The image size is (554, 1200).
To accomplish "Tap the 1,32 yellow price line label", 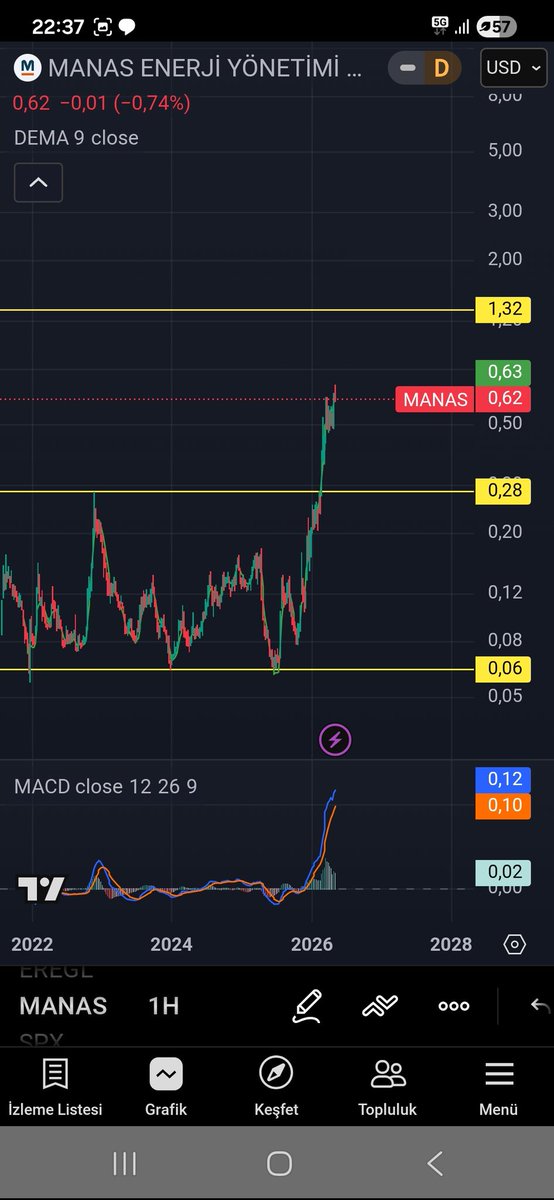I will (x=504, y=311).
